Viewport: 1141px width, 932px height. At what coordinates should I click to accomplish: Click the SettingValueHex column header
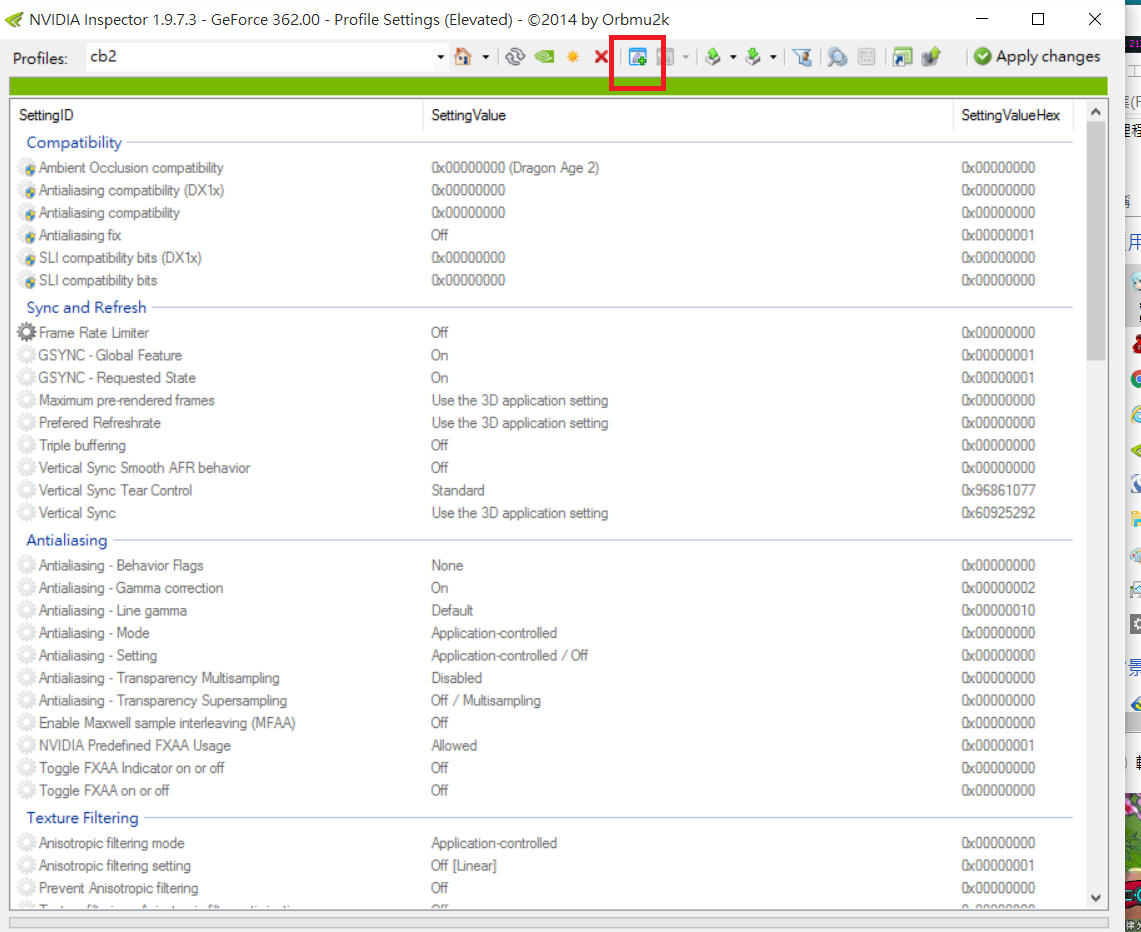[1013, 115]
